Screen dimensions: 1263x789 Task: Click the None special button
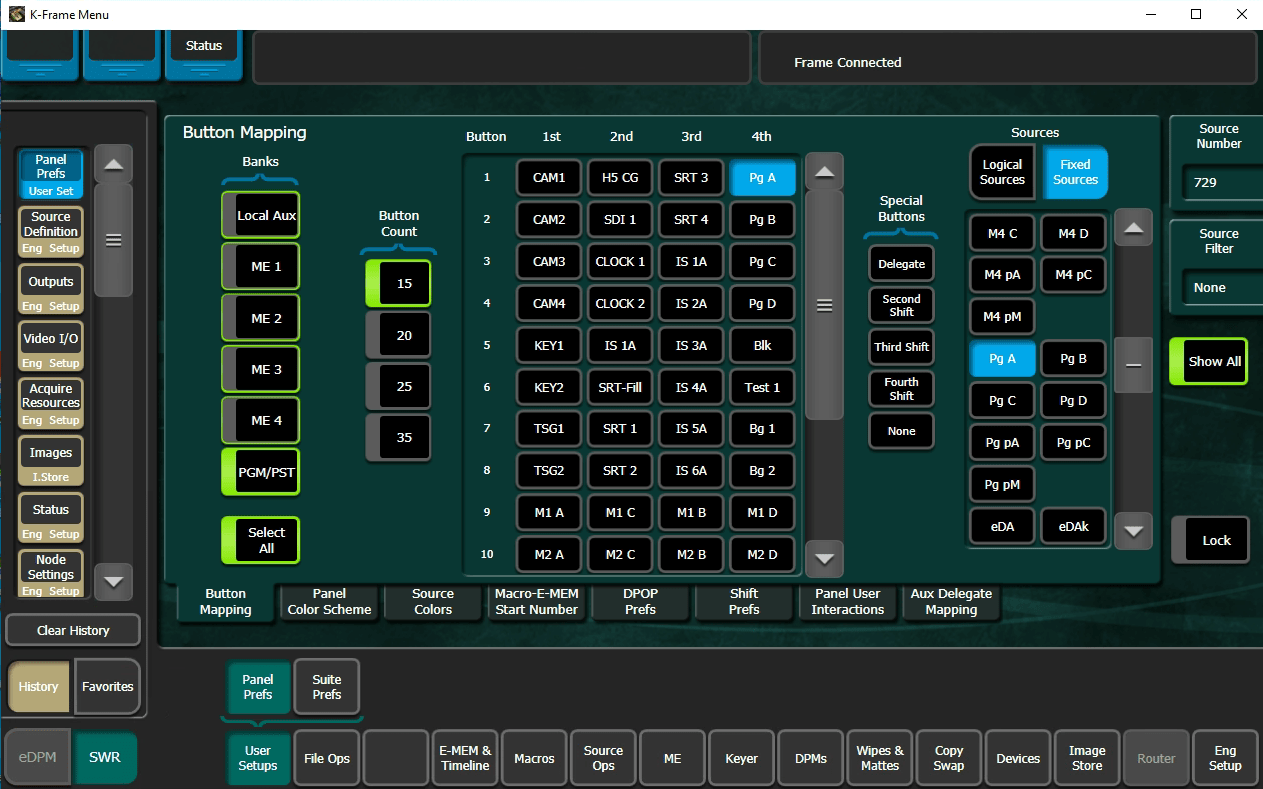[901, 431]
